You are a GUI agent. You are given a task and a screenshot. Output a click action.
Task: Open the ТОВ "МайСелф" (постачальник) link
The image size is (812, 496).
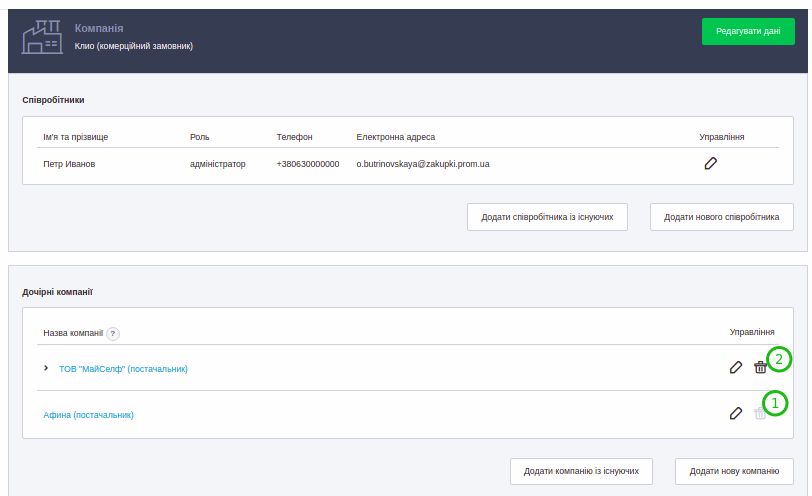coord(123,369)
